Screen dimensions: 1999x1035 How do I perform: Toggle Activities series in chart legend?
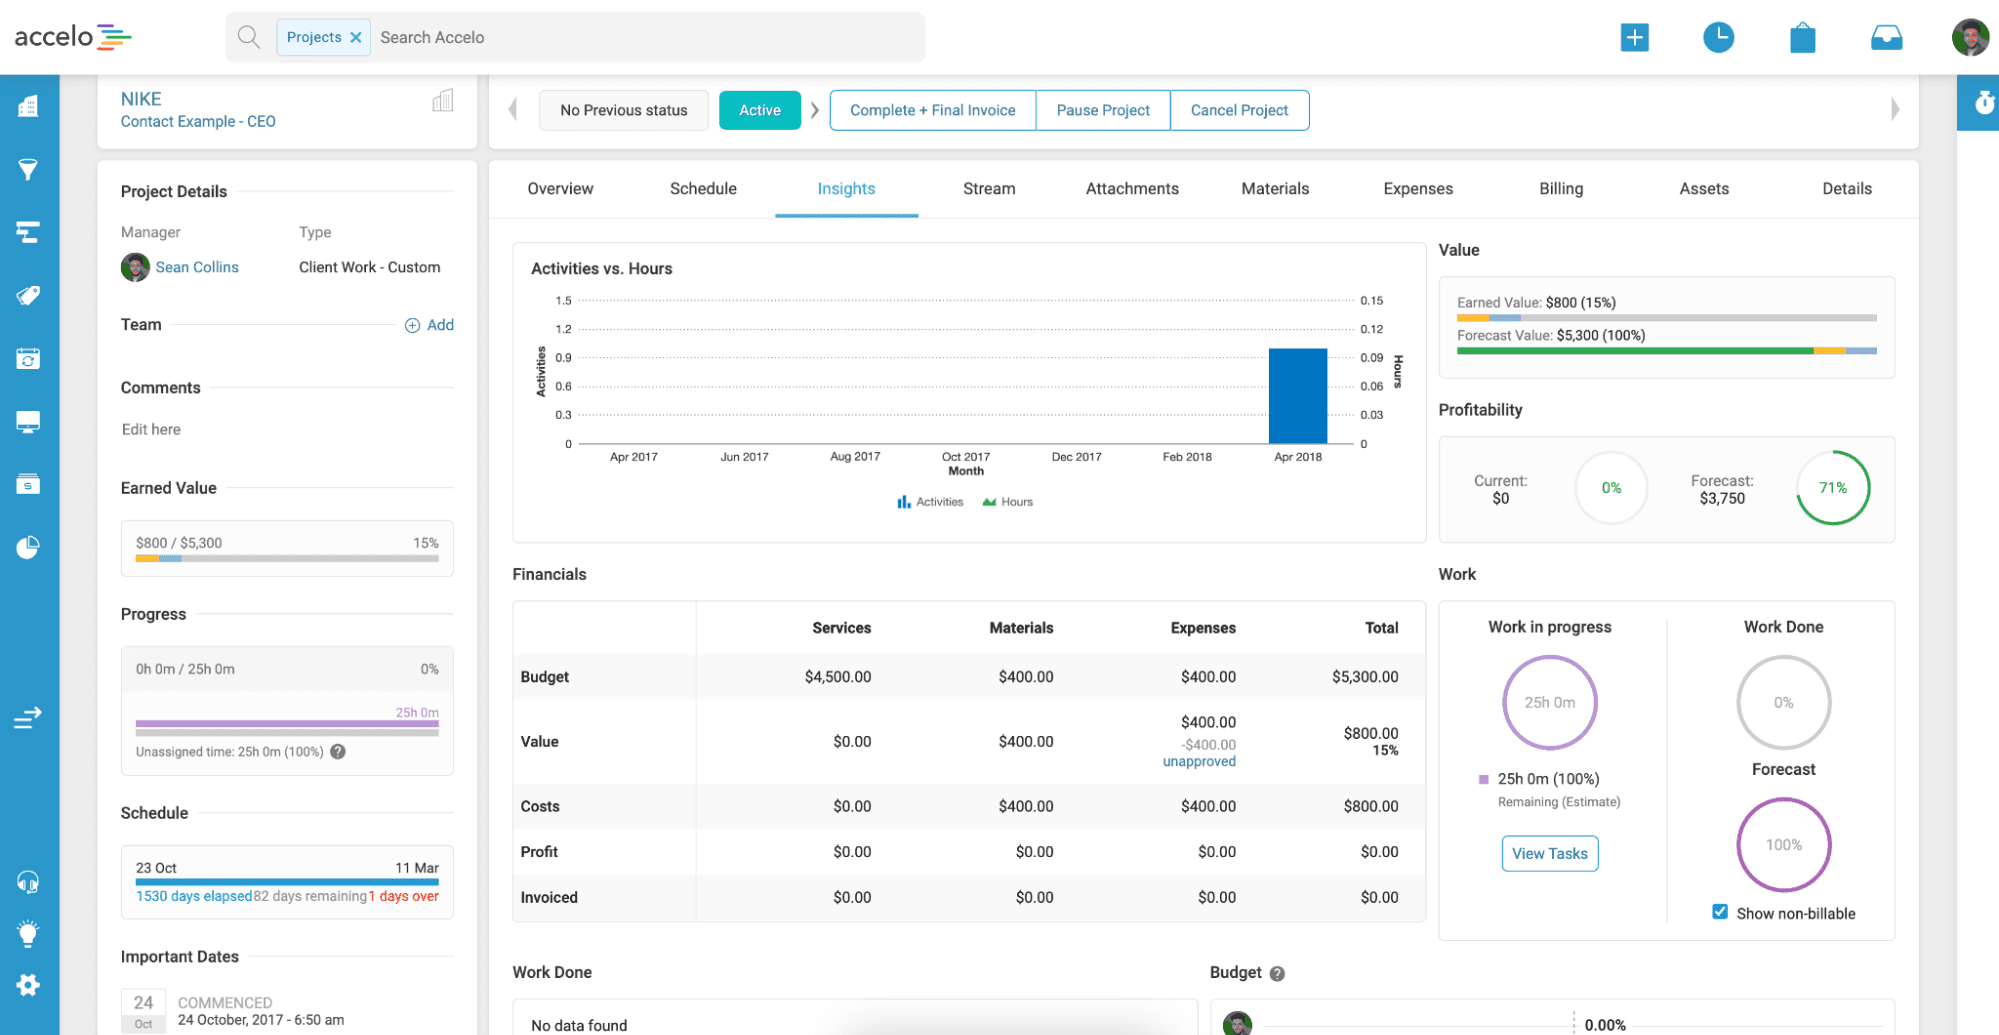930,502
